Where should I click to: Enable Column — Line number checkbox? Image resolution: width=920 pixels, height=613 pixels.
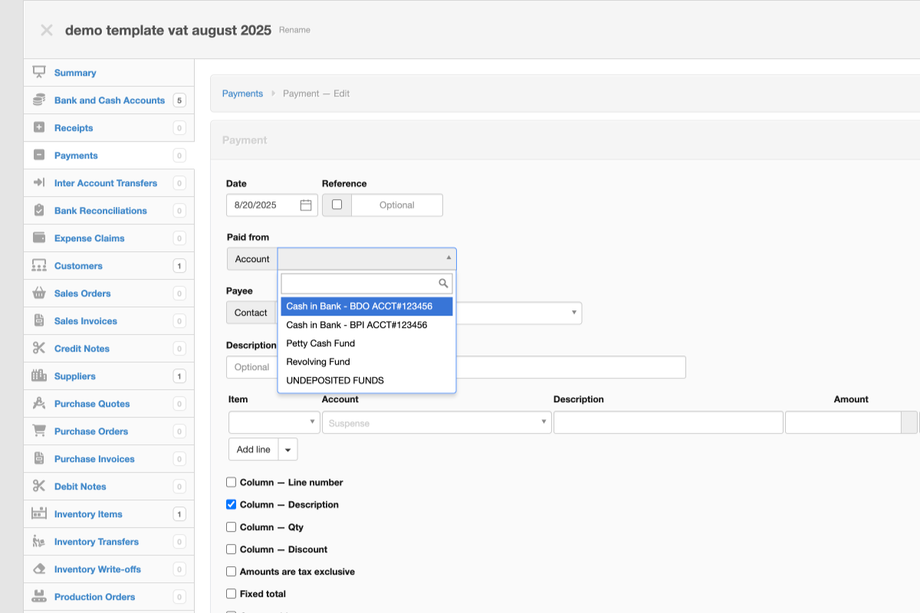pos(231,482)
